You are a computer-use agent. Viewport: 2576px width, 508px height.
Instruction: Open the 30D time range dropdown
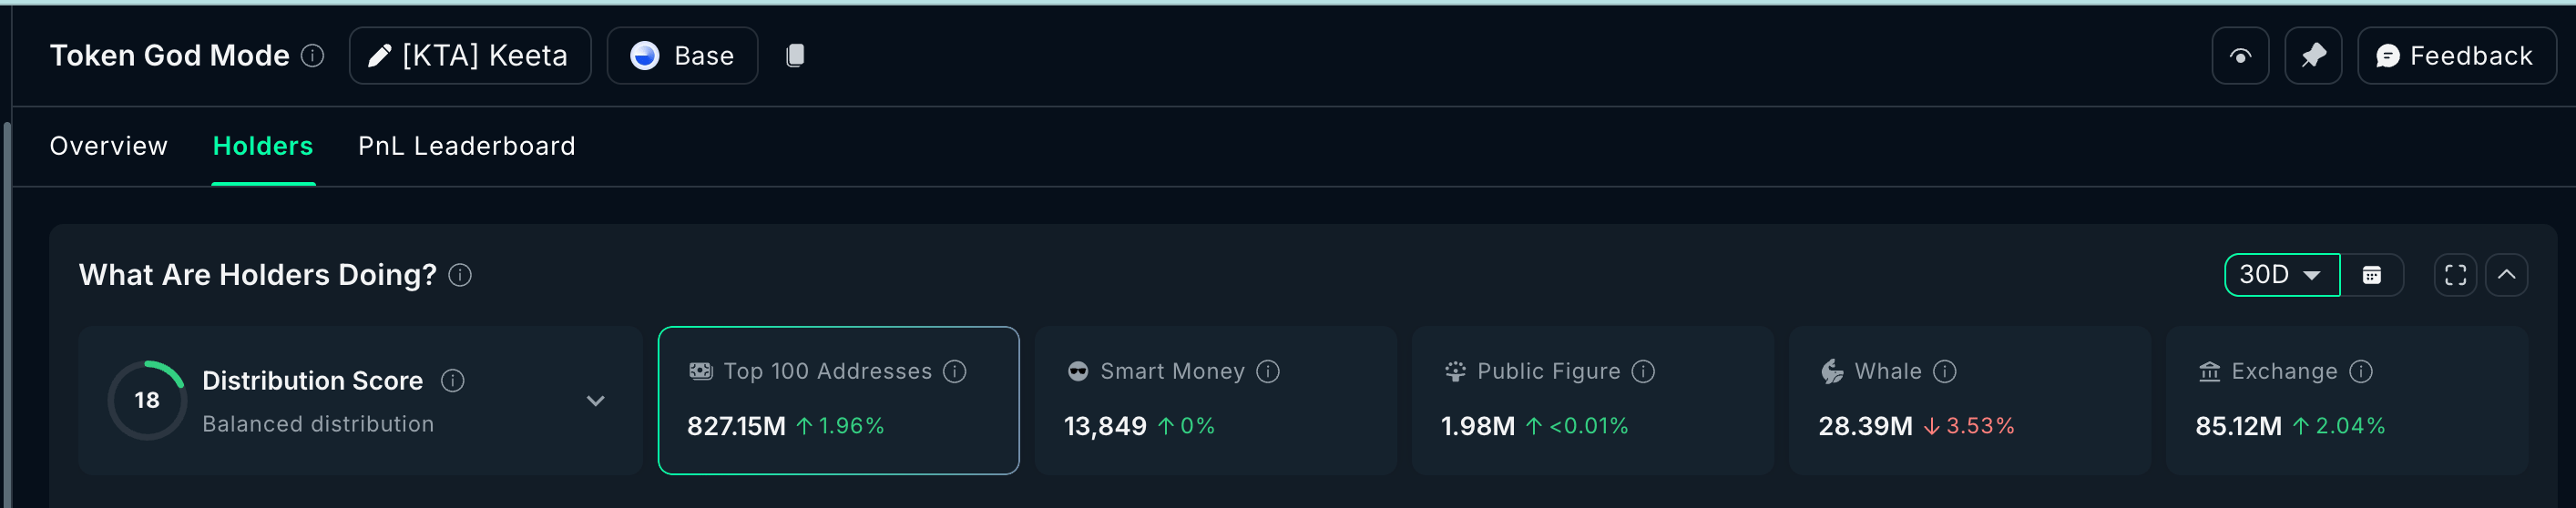[2281, 275]
